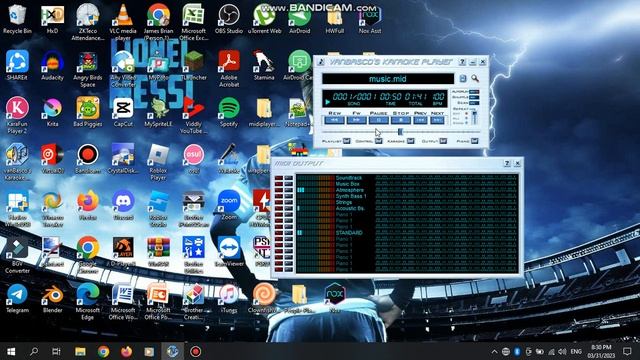The height and width of the screenshot is (360, 640).
Task: Mute the Soundtrack channel red button
Action: 279,178
